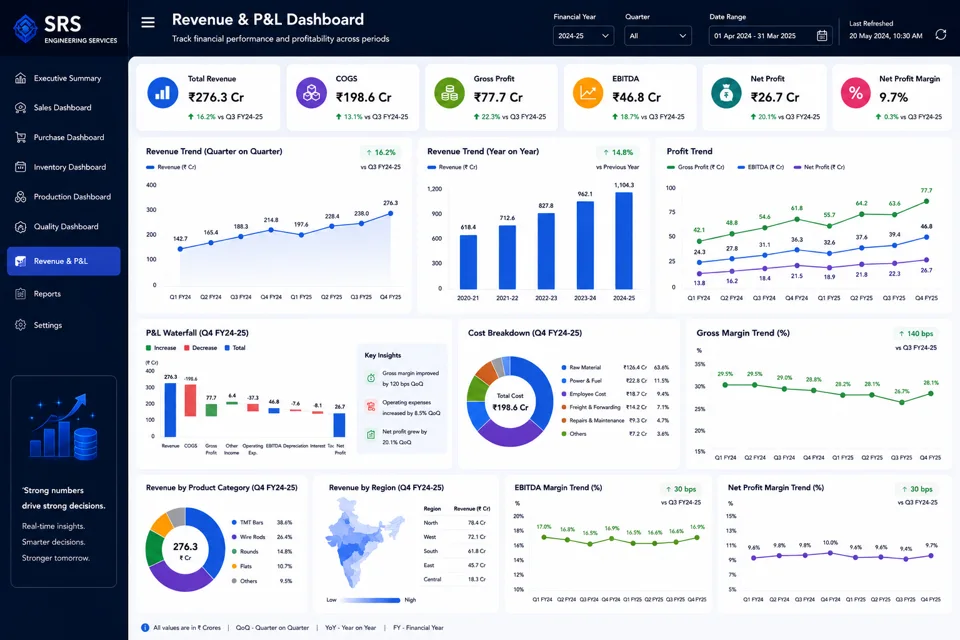Click the growth chart illustration in sidebar
This screenshot has height=640, width=960.
click(63, 427)
